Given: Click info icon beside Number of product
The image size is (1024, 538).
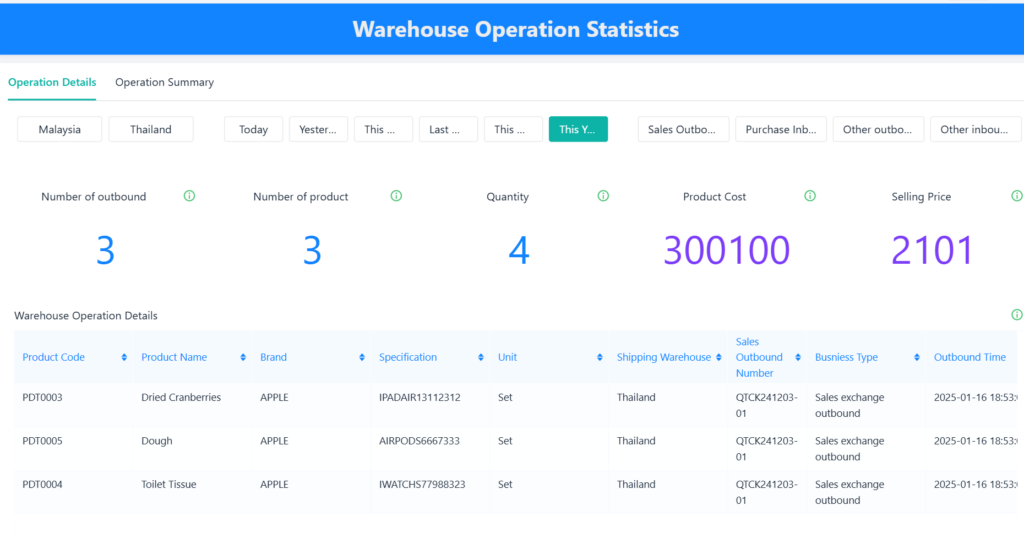Looking at the screenshot, I should click(396, 196).
